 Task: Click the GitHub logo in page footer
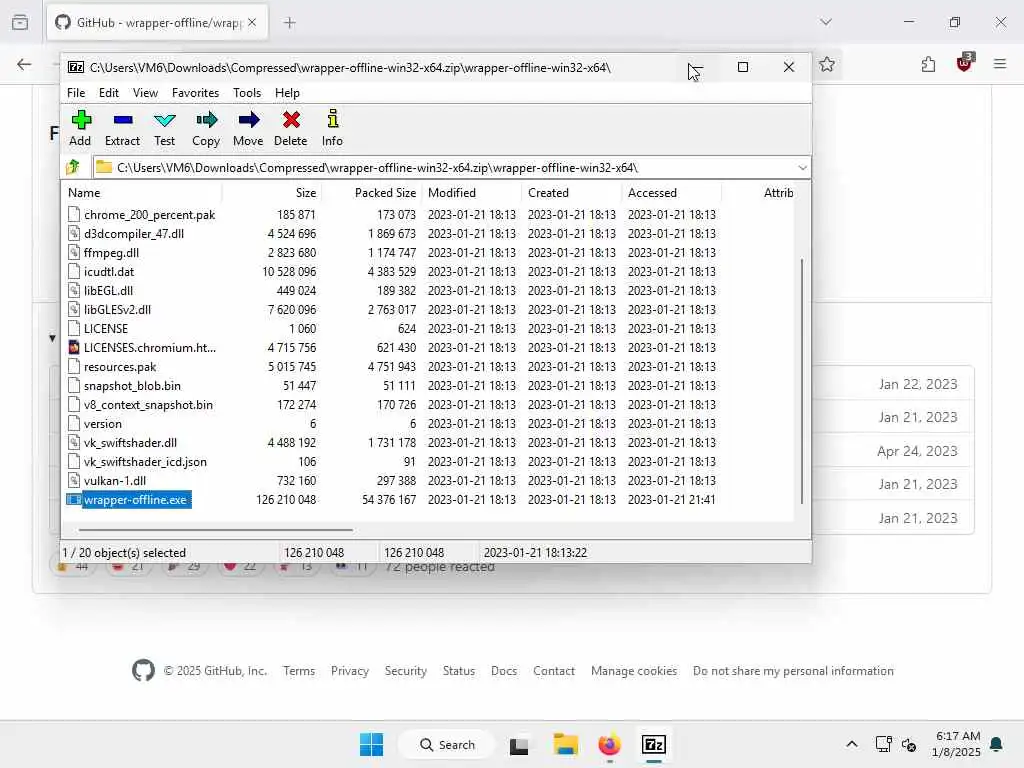(x=143, y=671)
